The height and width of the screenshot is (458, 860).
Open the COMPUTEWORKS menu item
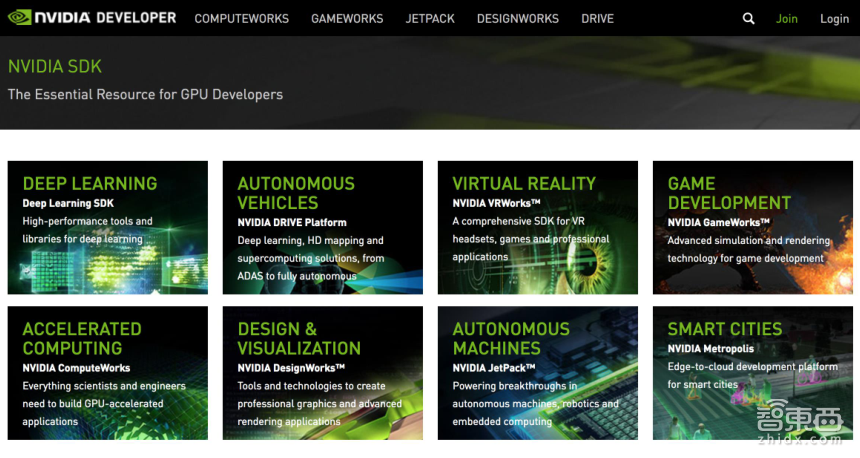point(241,18)
